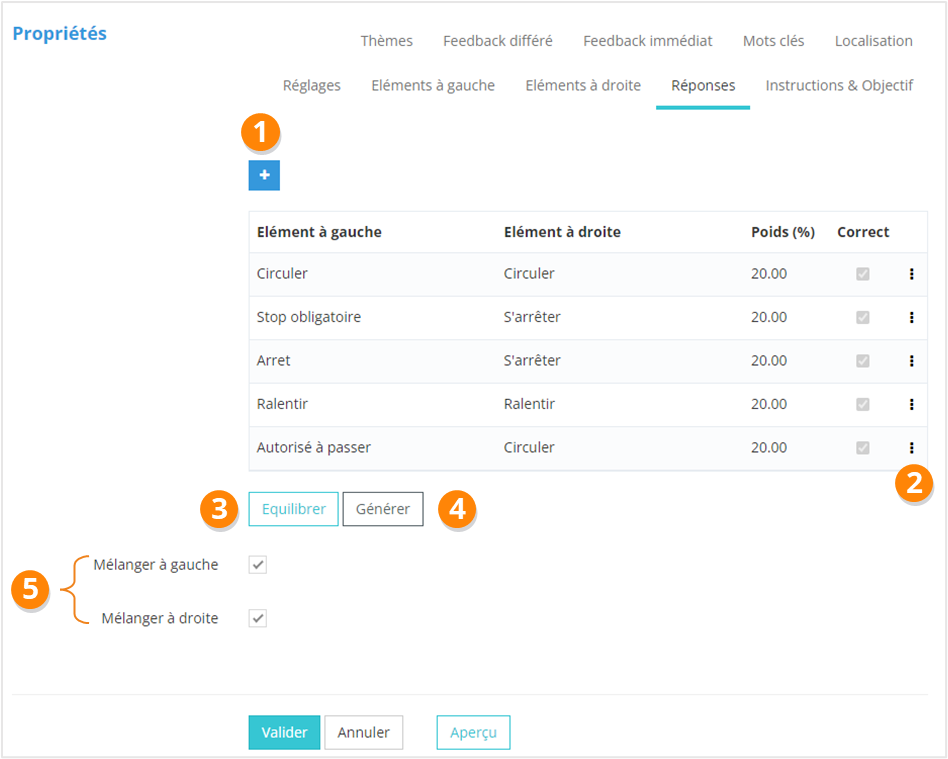
Task: Click the Valider button
Action: click(284, 732)
